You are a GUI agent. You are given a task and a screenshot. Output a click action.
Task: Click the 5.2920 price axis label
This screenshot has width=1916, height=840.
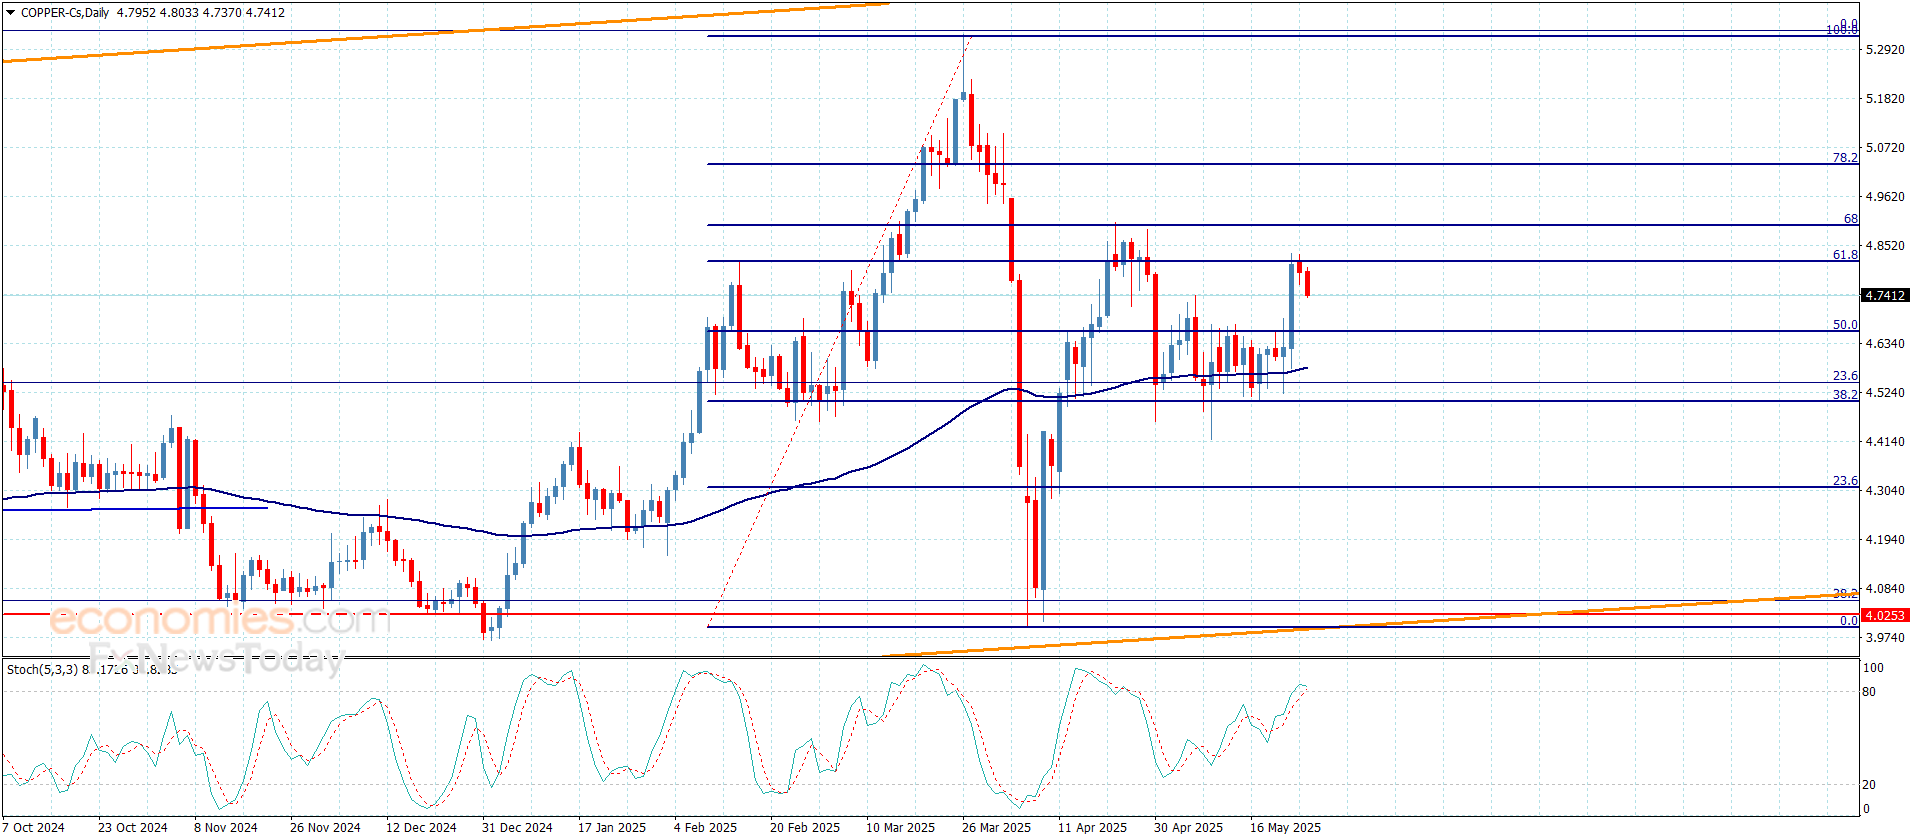click(x=1884, y=50)
